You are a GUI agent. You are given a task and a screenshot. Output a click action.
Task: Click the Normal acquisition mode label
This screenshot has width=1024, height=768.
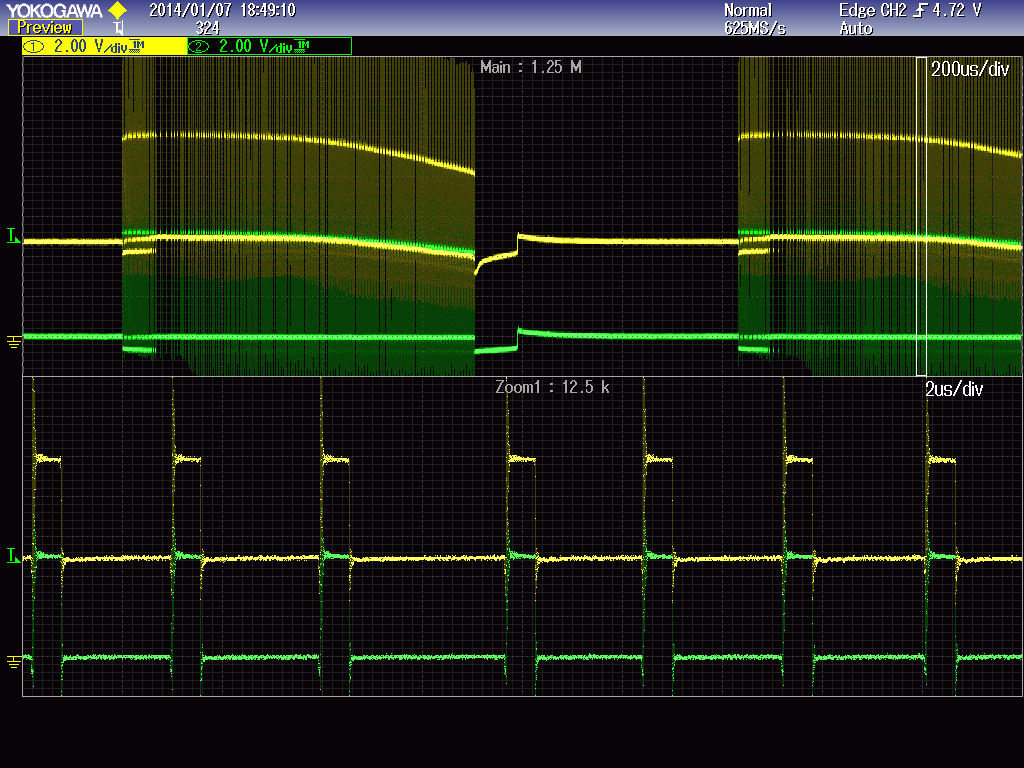coord(748,10)
